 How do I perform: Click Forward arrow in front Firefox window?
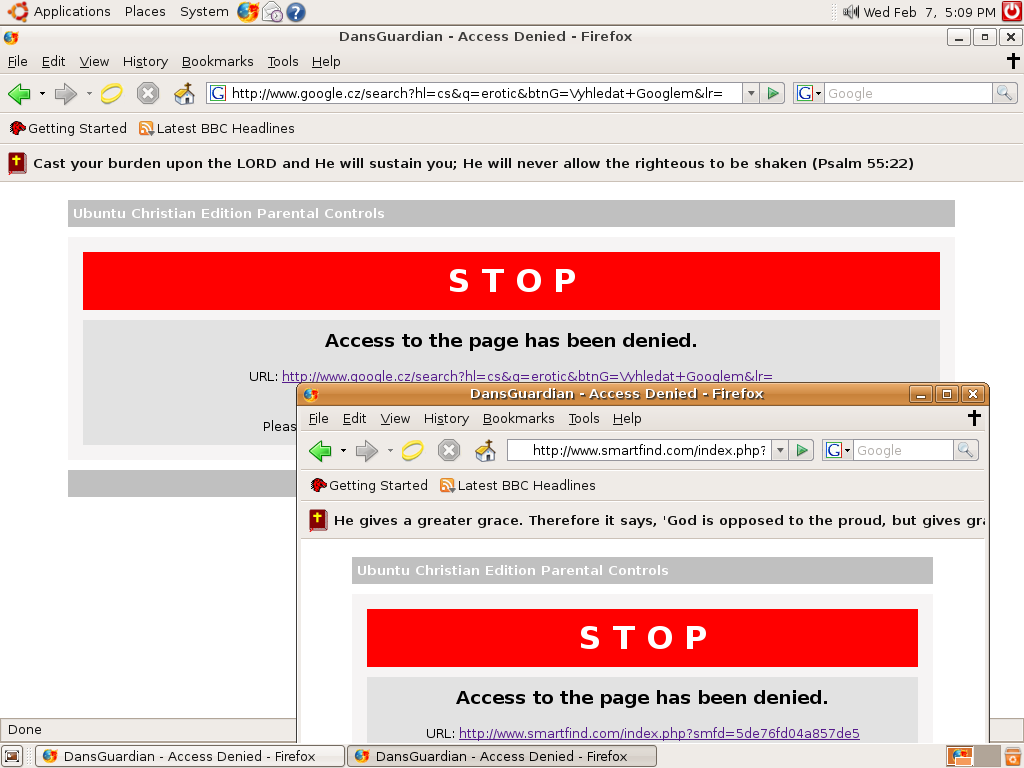coord(366,451)
